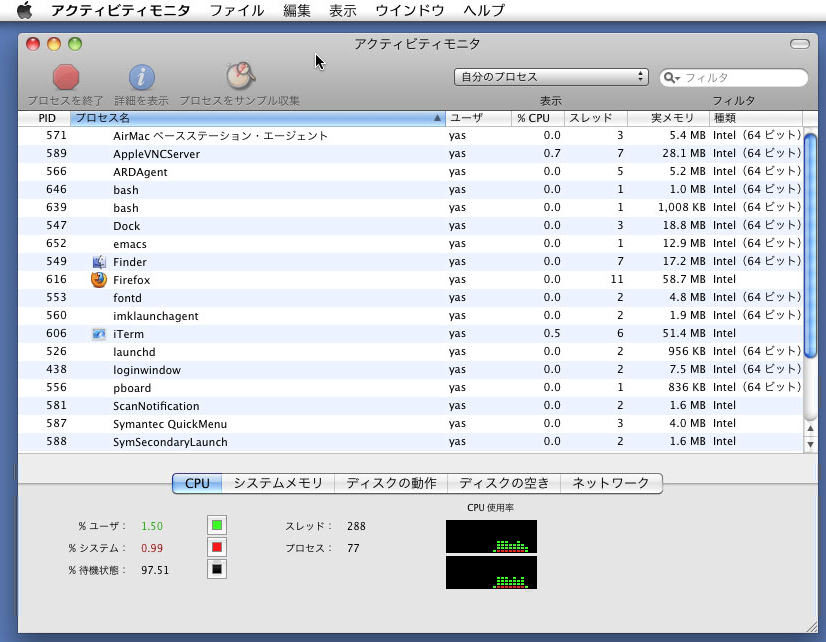Click the Firefox app icon in the process list
Viewport: 826px width, 642px height.
point(99,280)
